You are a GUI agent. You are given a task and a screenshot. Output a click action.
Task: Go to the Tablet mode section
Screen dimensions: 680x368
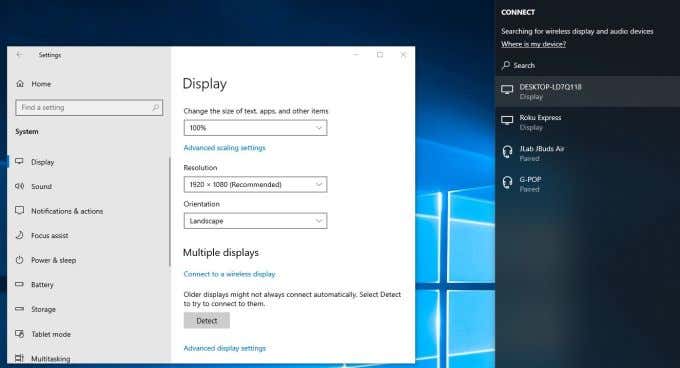click(88, 334)
